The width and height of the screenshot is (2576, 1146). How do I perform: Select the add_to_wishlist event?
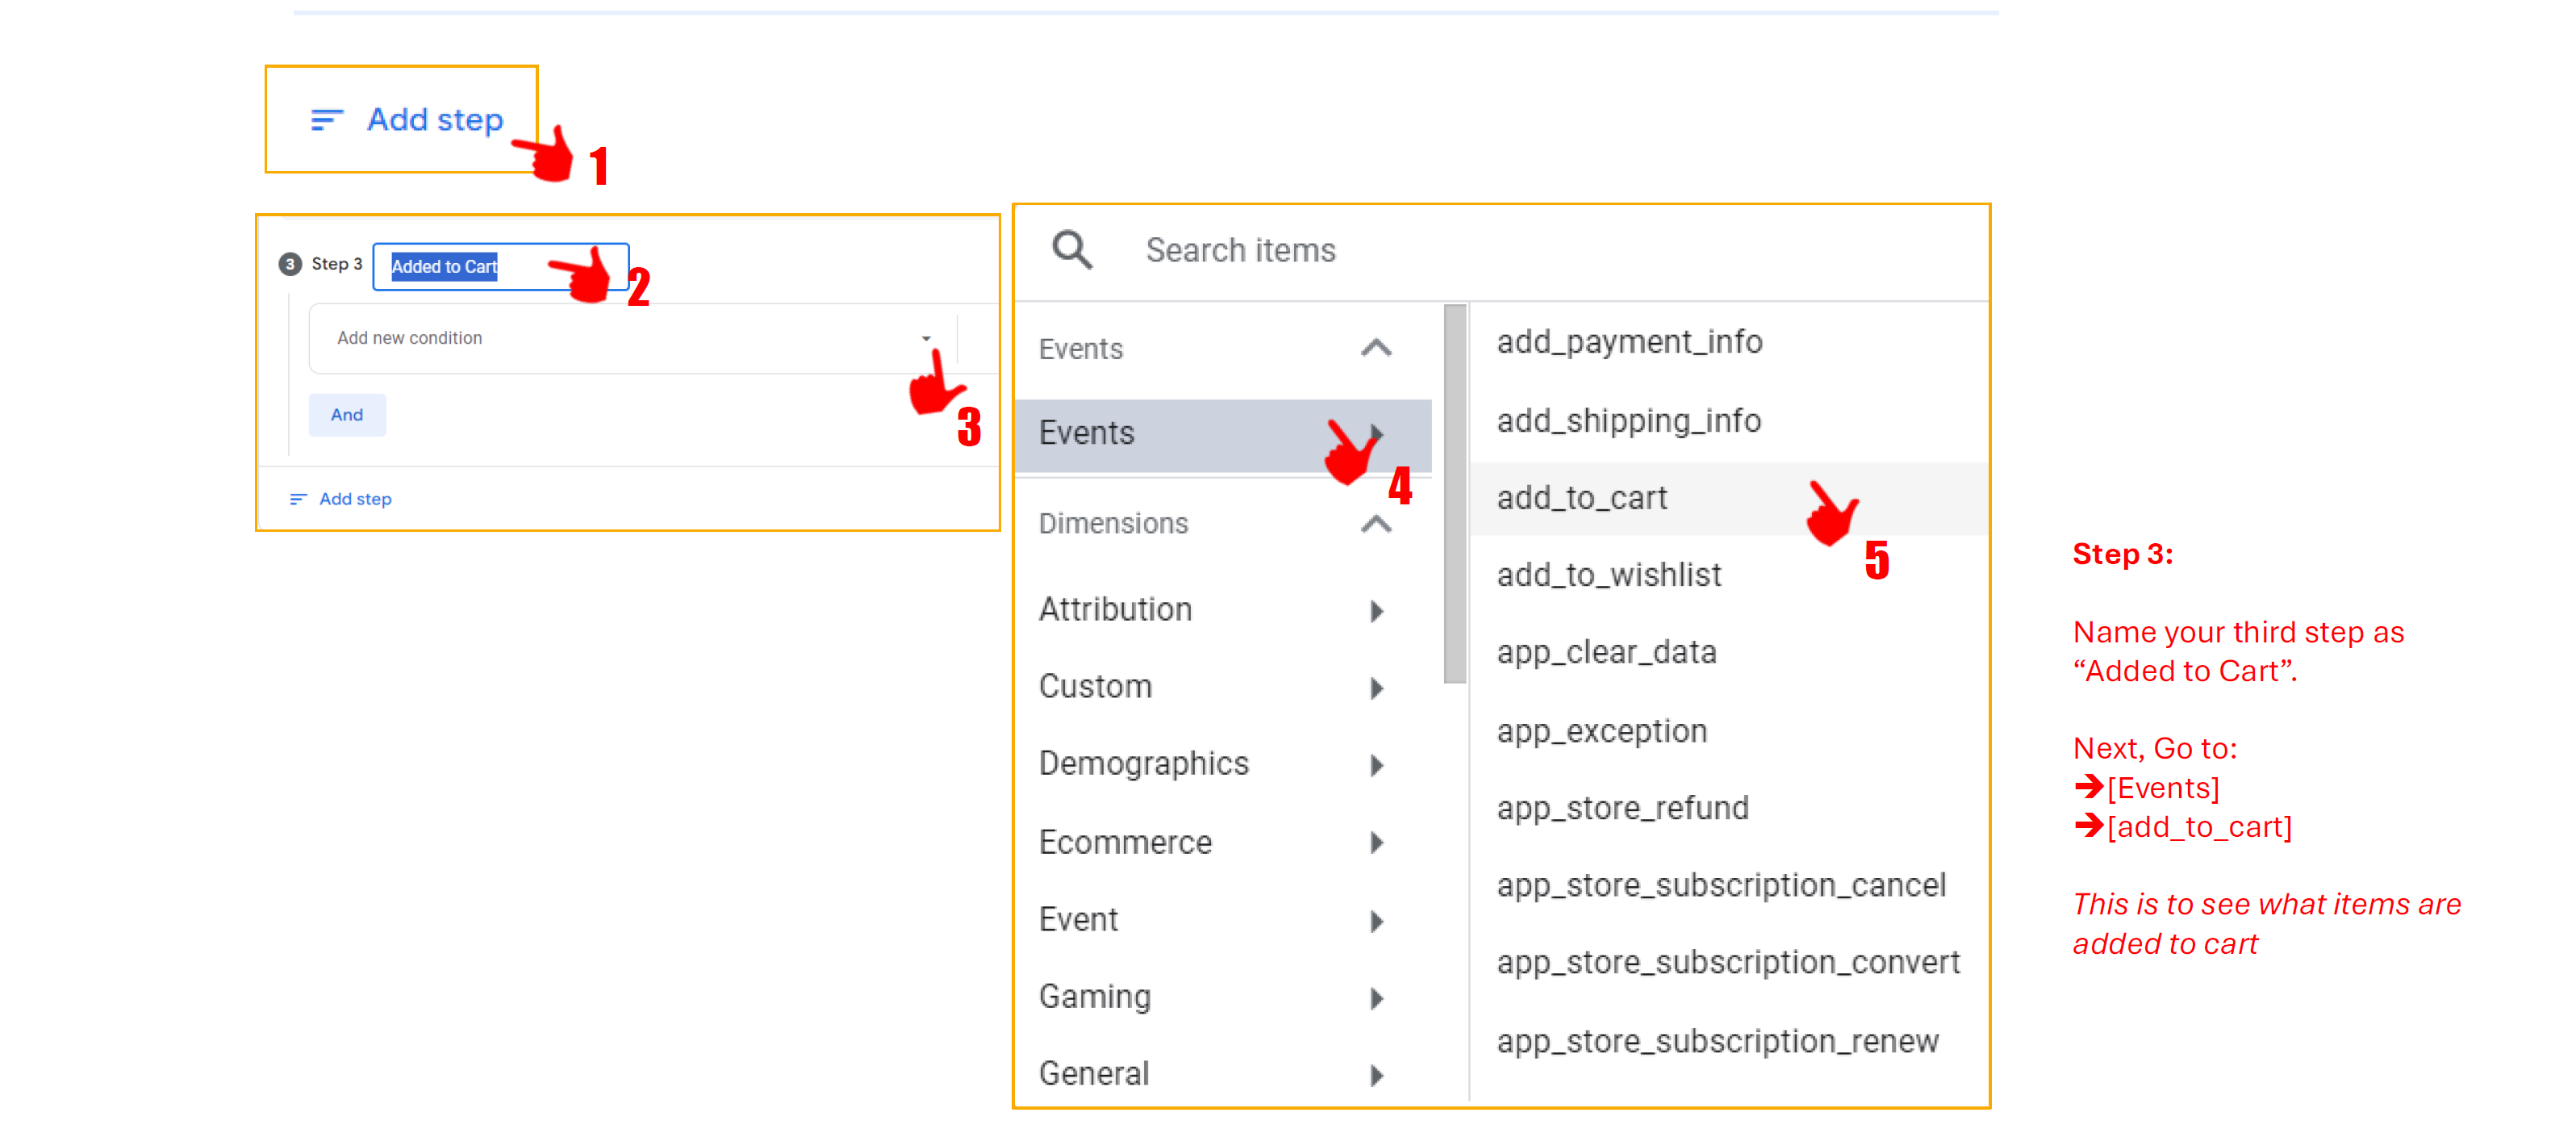tap(1608, 575)
